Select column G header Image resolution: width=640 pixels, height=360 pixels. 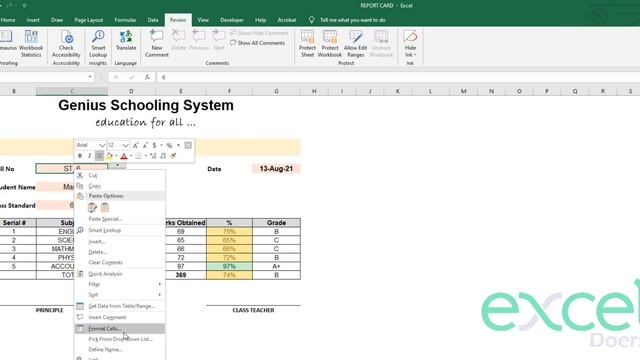(x=276, y=91)
